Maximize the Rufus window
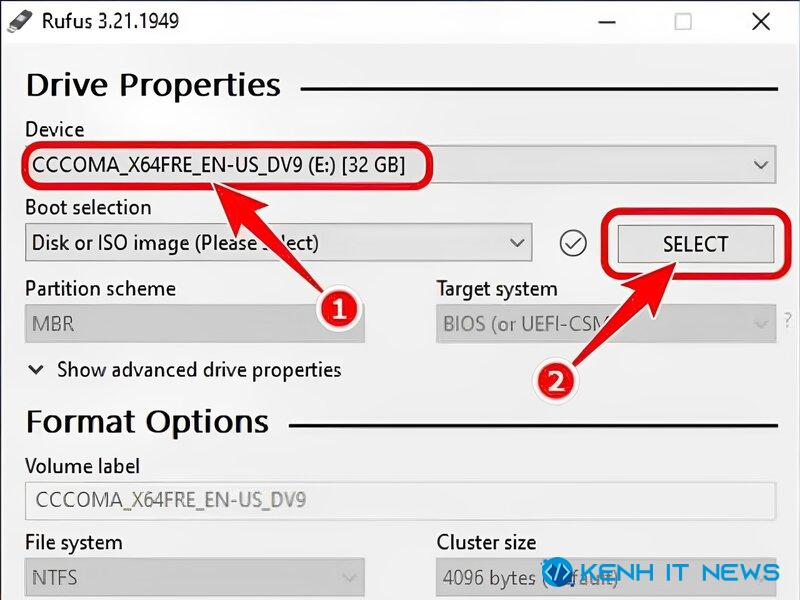This screenshot has width=800, height=600. pyautogui.click(x=683, y=22)
